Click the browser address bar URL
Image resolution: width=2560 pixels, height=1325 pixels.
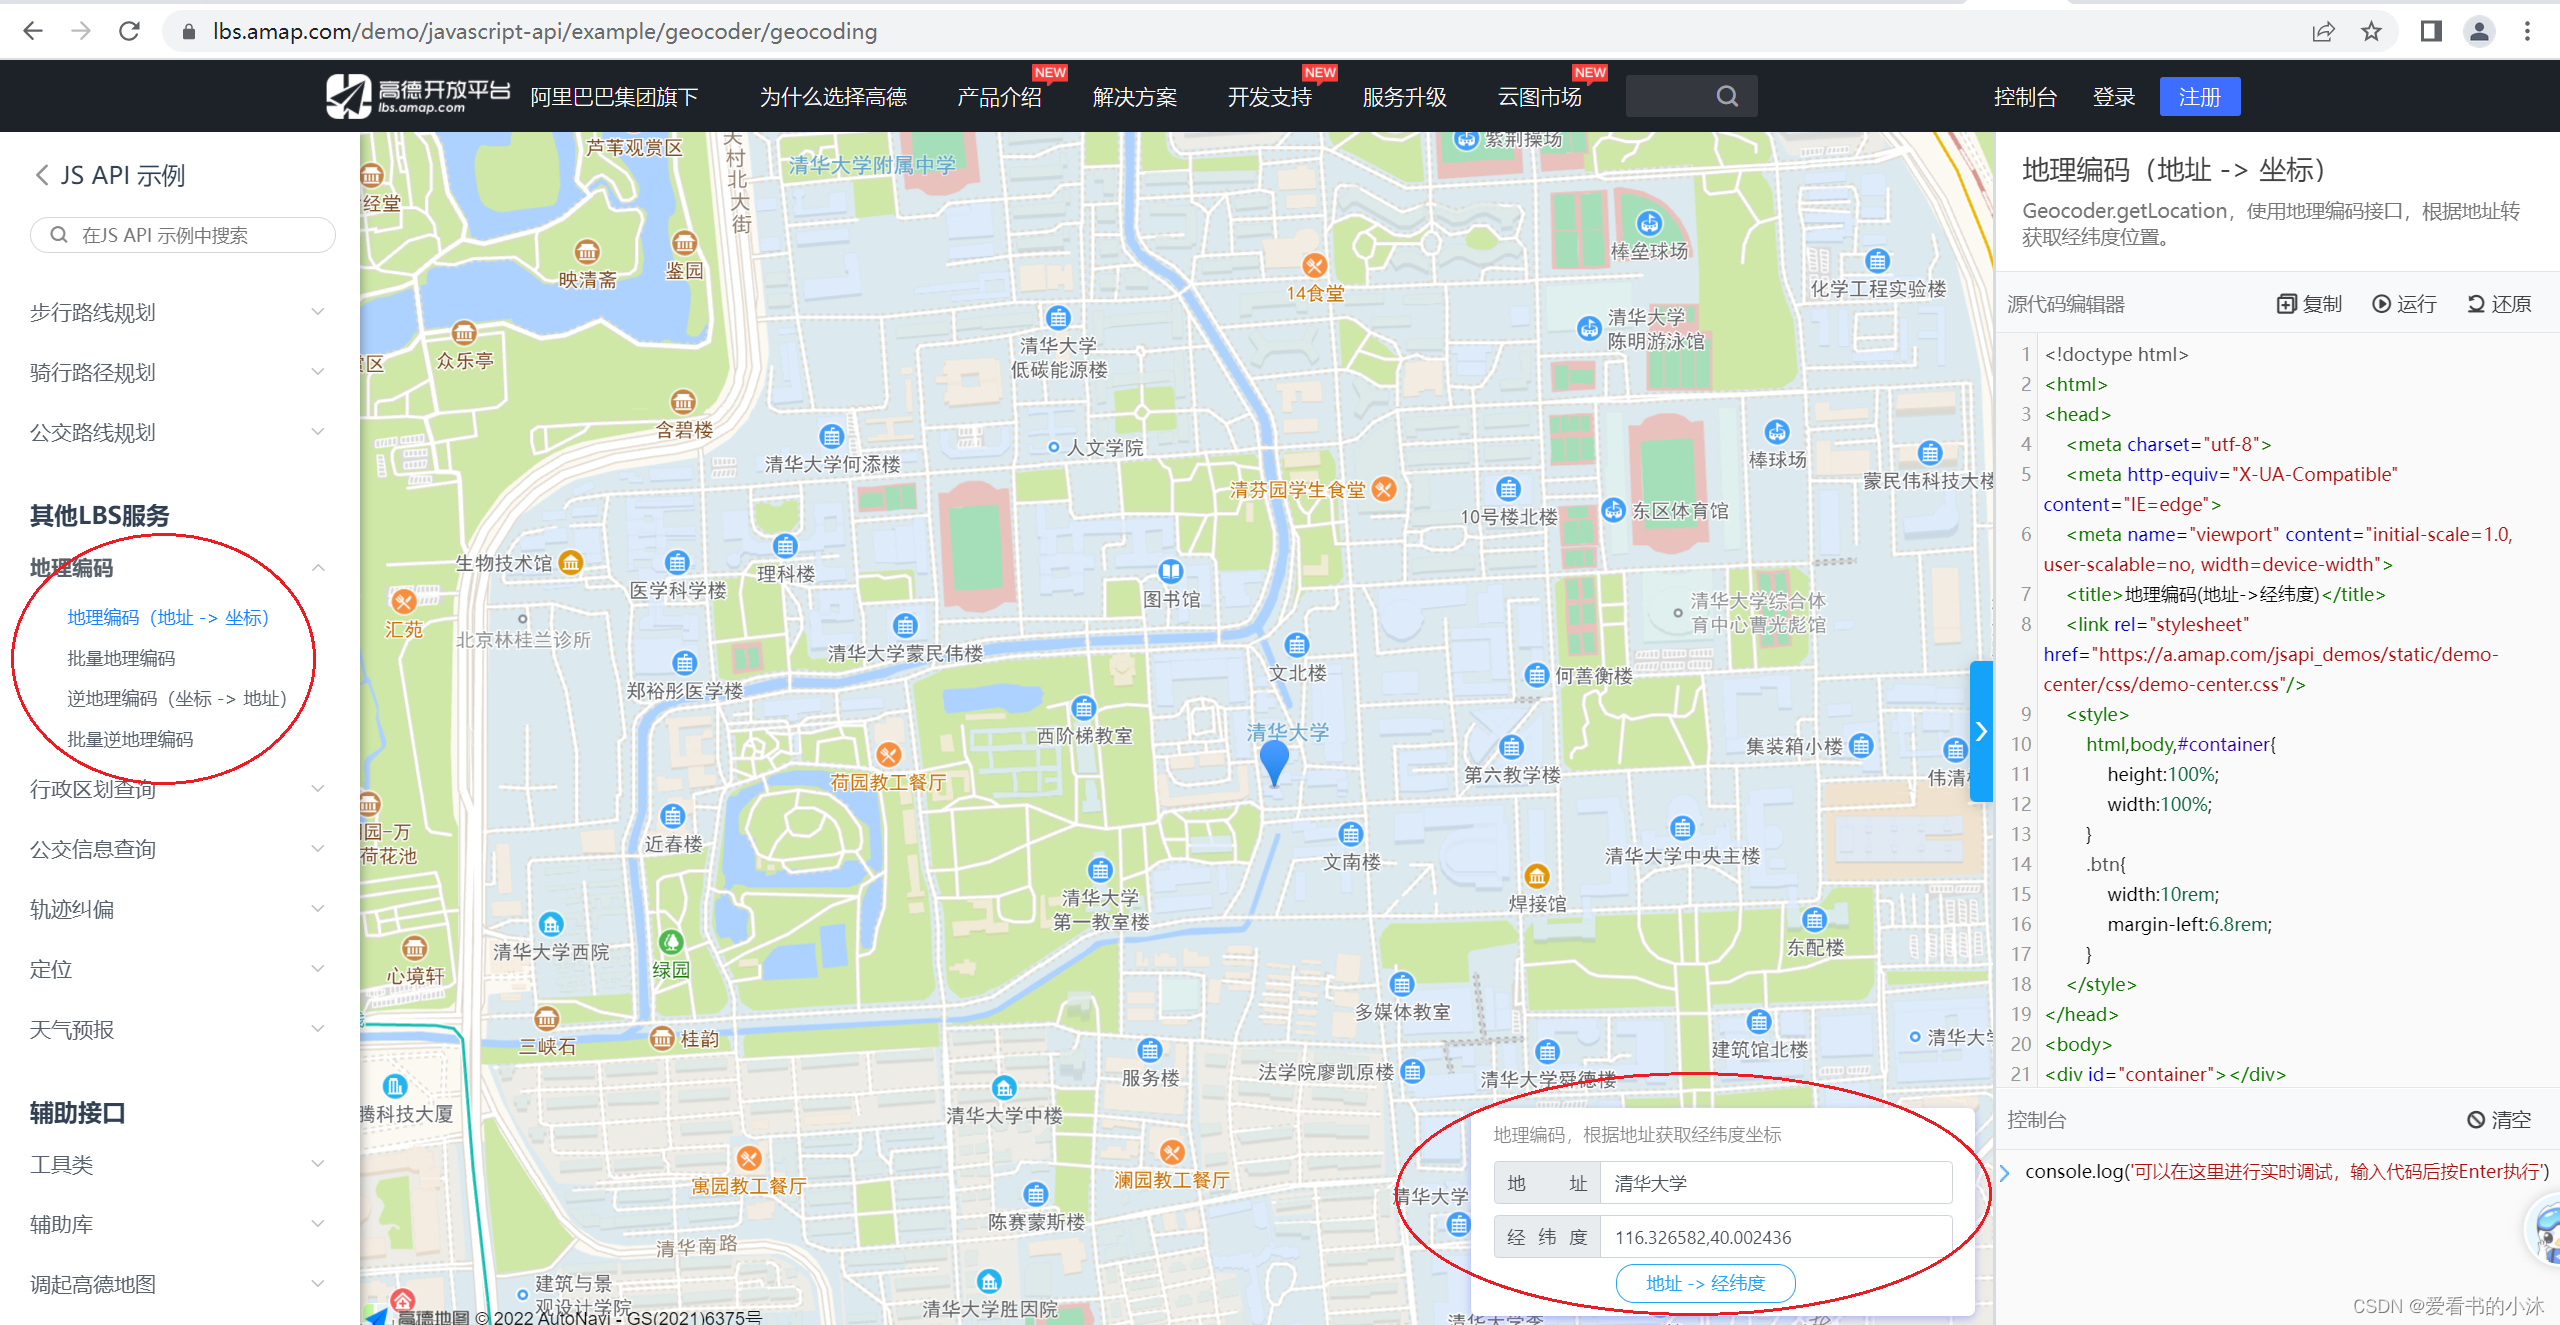coord(545,31)
